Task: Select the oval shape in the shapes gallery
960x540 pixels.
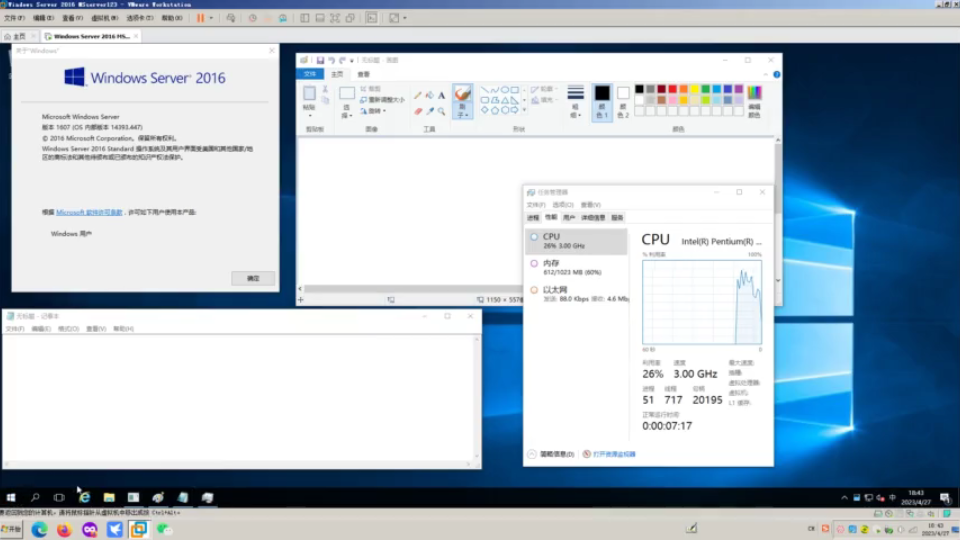Action: (x=504, y=89)
